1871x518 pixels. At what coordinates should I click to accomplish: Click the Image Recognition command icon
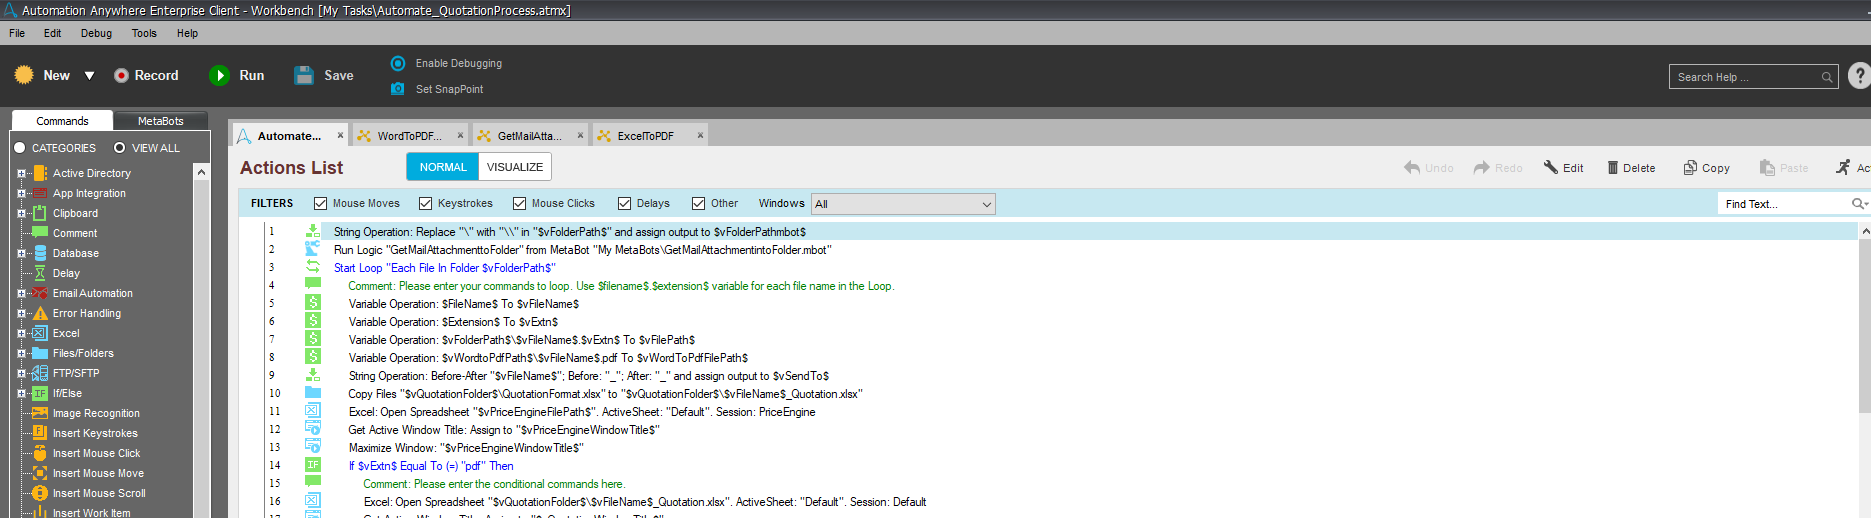tap(40, 413)
